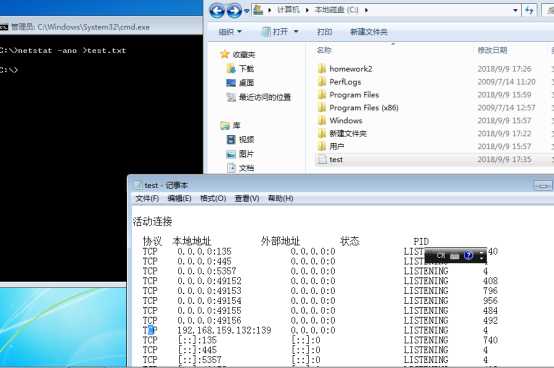Viewport: 554px width, 368px height.
Task: Click the 本地地址 column heading text in Notepad
Action: 192,241
